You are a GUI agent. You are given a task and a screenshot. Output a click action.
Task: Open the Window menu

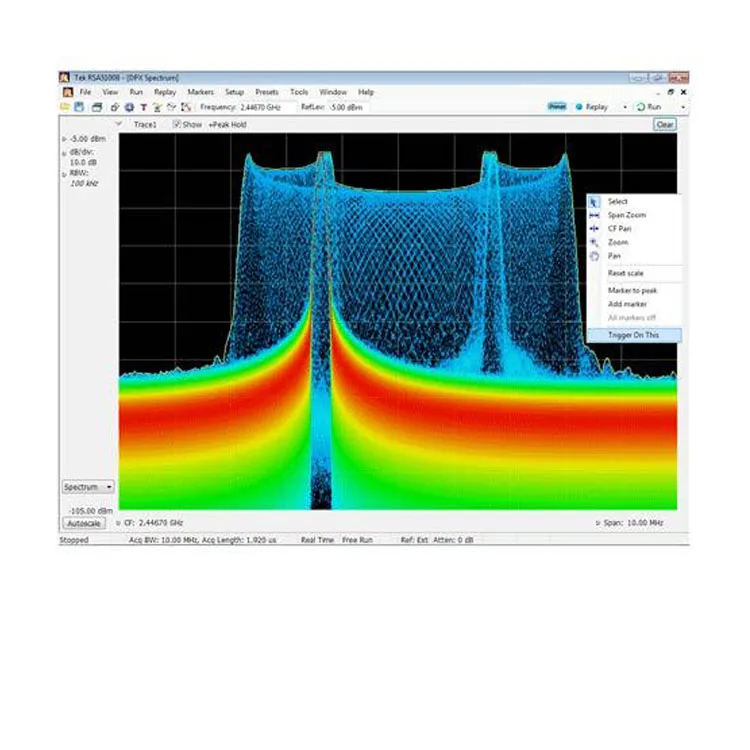coord(333,92)
